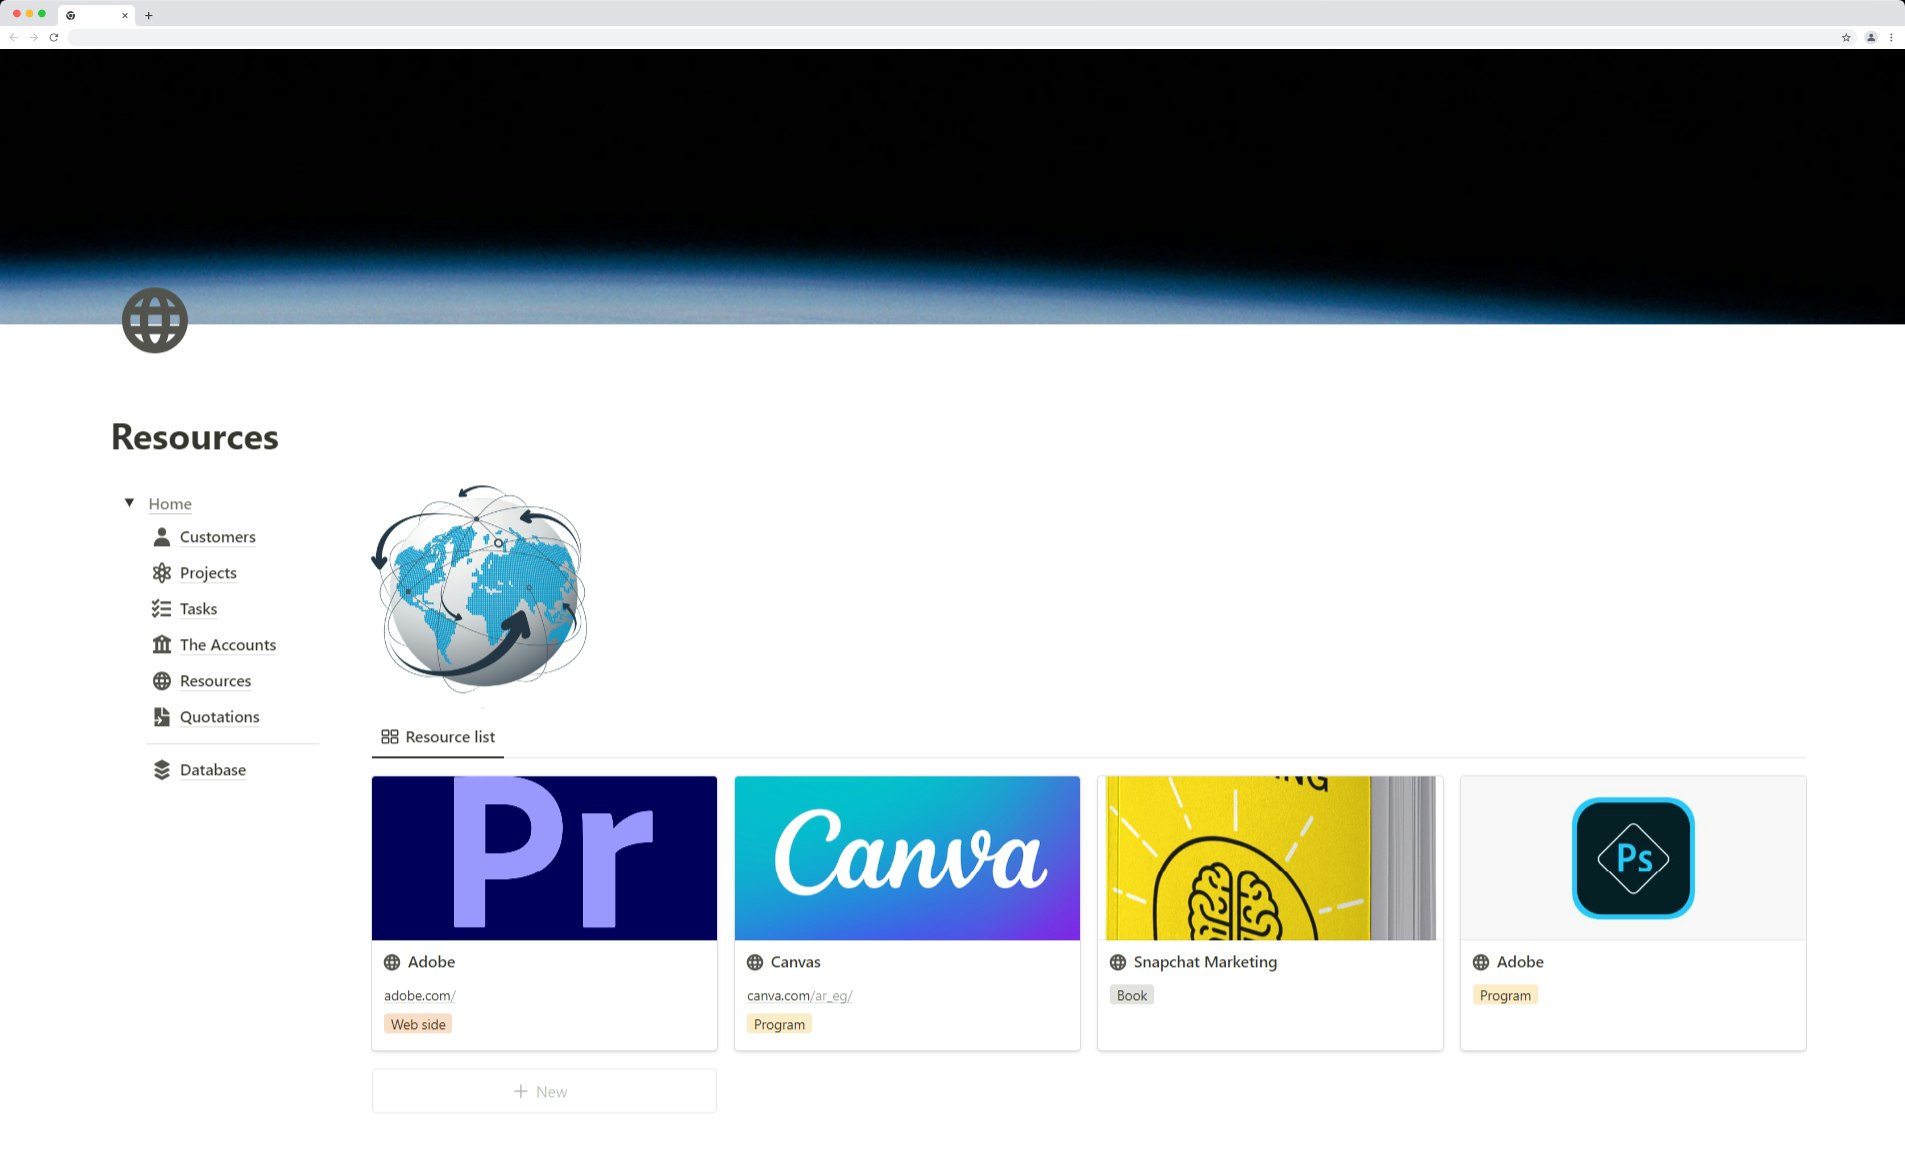The height and width of the screenshot is (1173, 1905).
Task: Open the Canva card cover image
Action: point(907,858)
